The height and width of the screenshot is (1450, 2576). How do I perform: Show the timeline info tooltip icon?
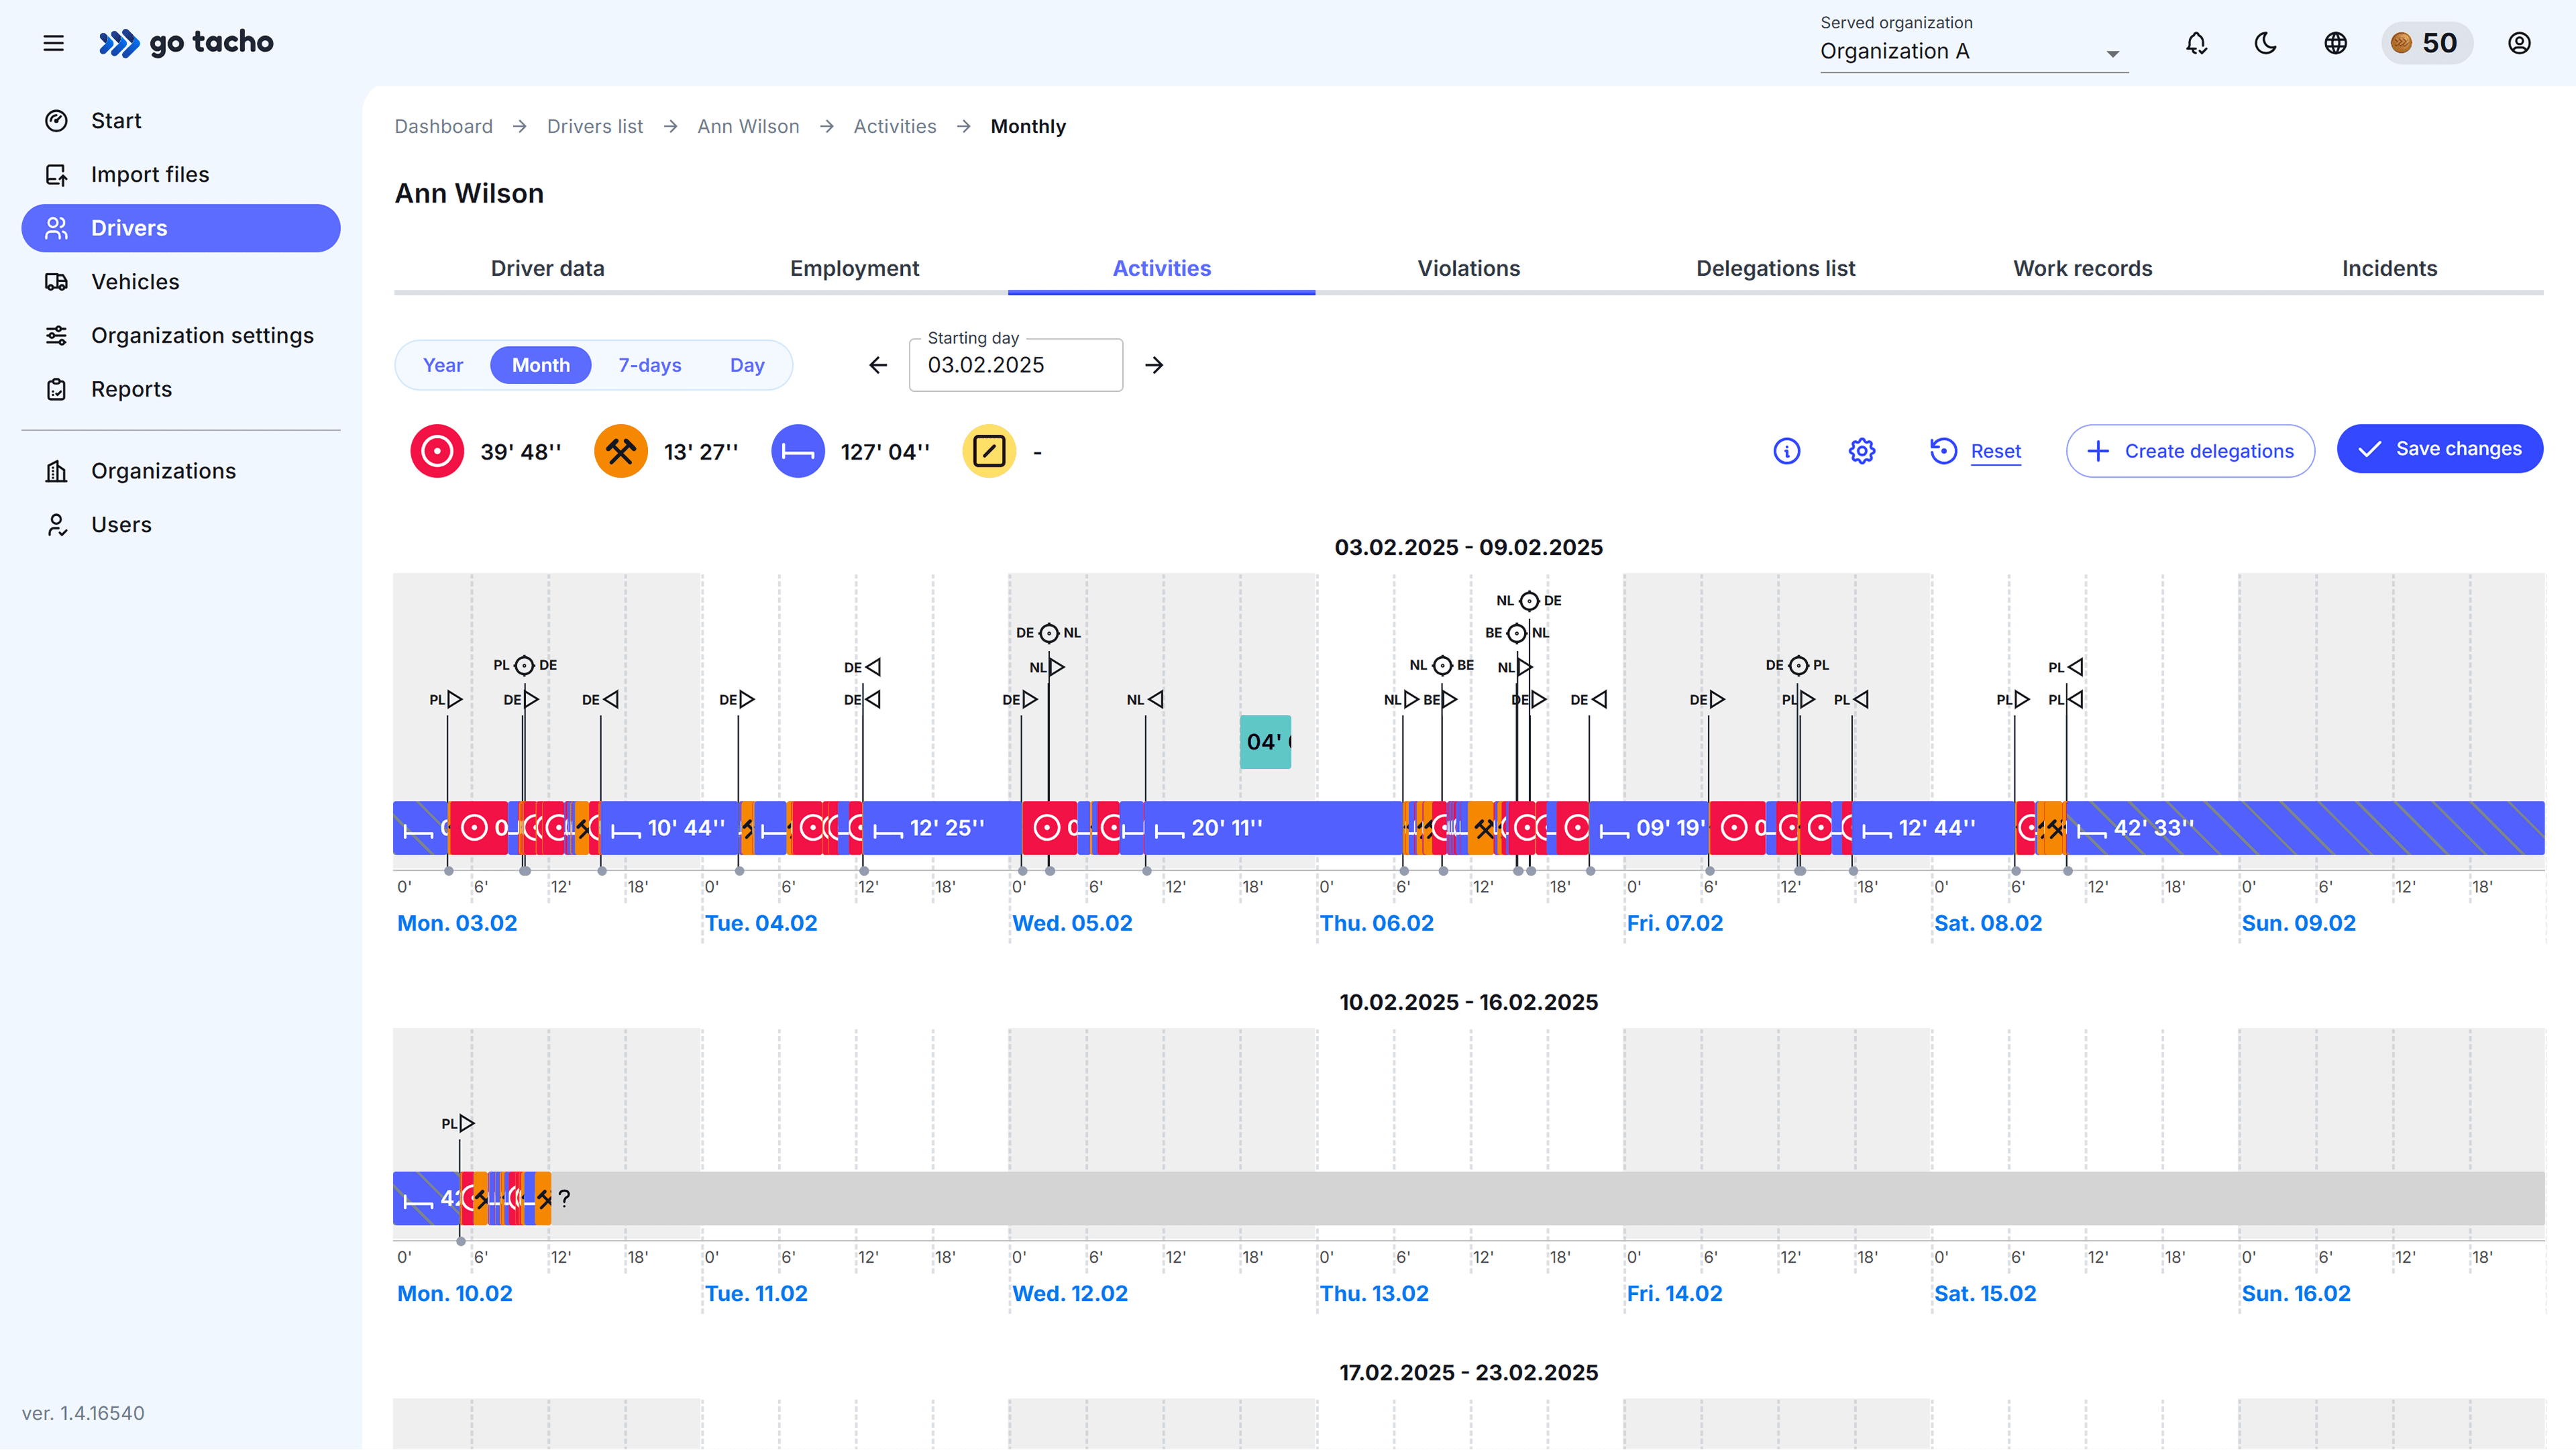pyautogui.click(x=1786, y=451)
